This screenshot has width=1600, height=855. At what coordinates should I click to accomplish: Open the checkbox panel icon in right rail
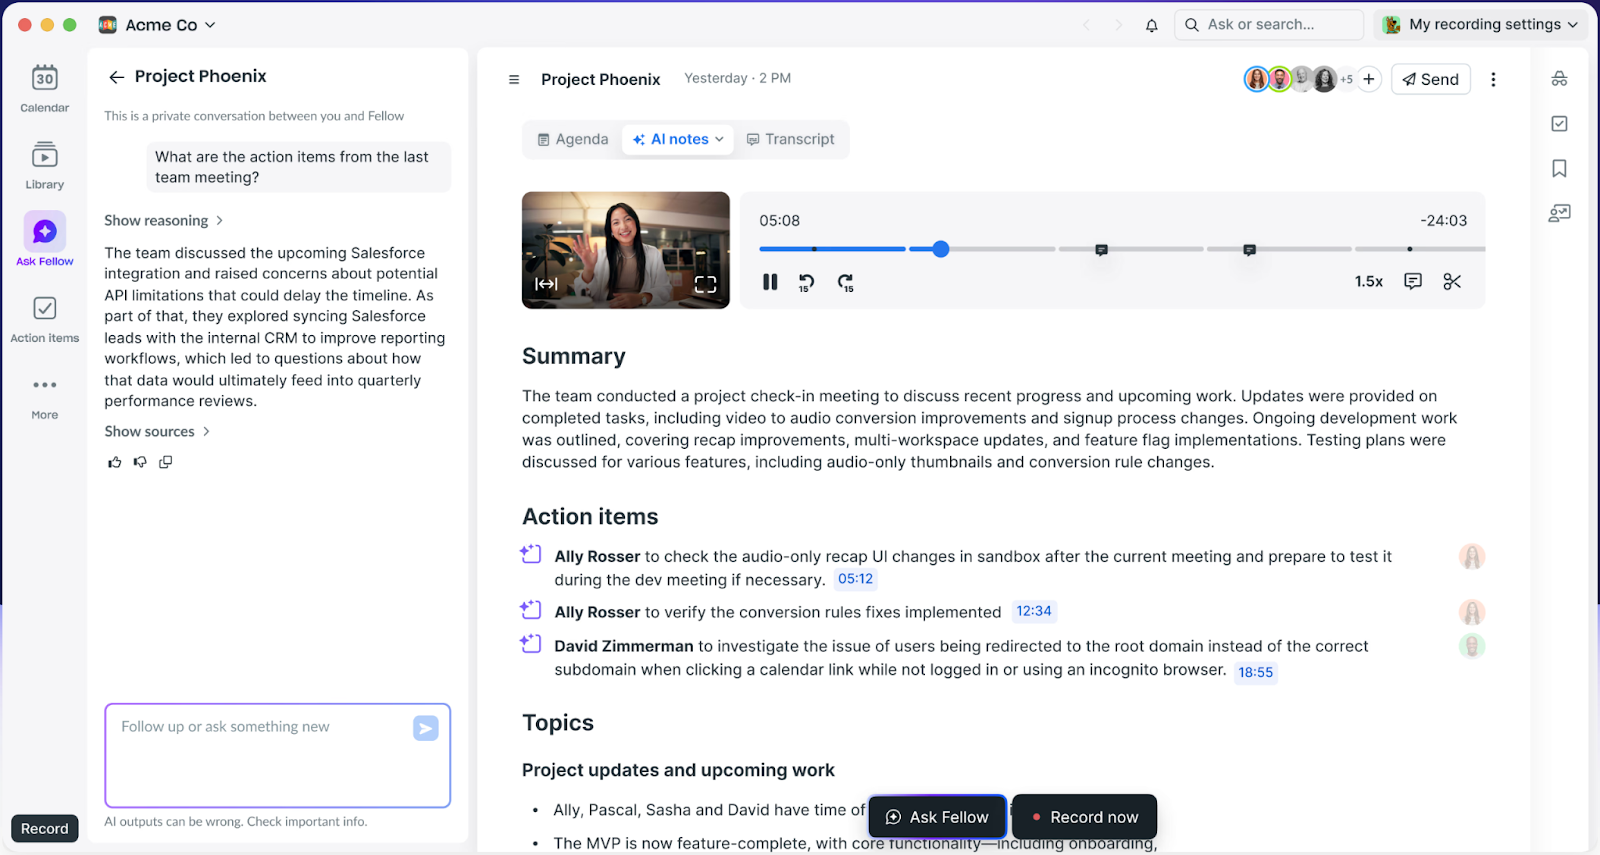point(1559,124)
